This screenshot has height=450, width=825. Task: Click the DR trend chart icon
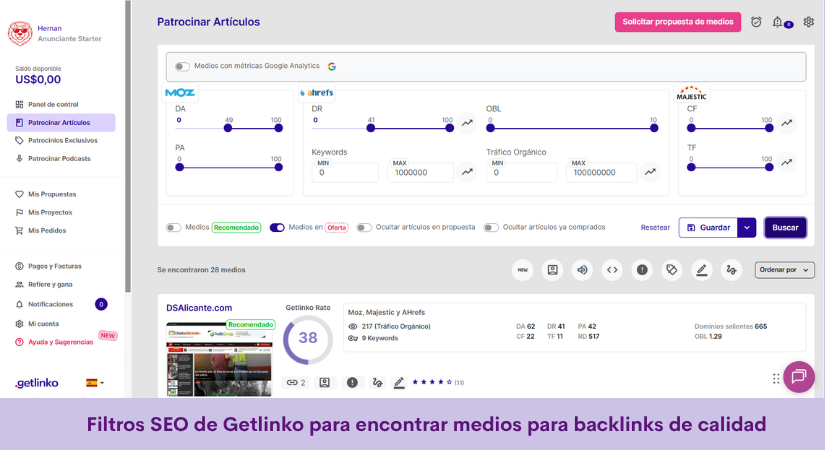[x=467, y=123]
